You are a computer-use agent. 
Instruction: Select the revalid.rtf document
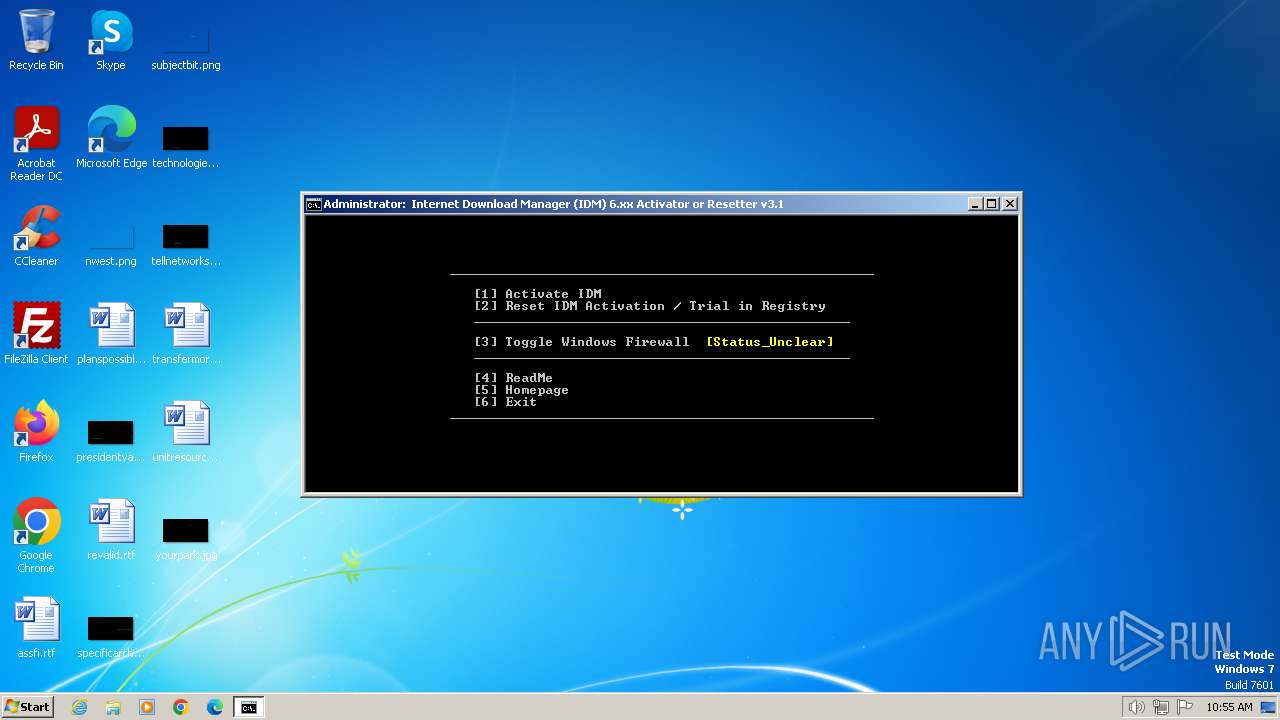(x=111, y=530)
